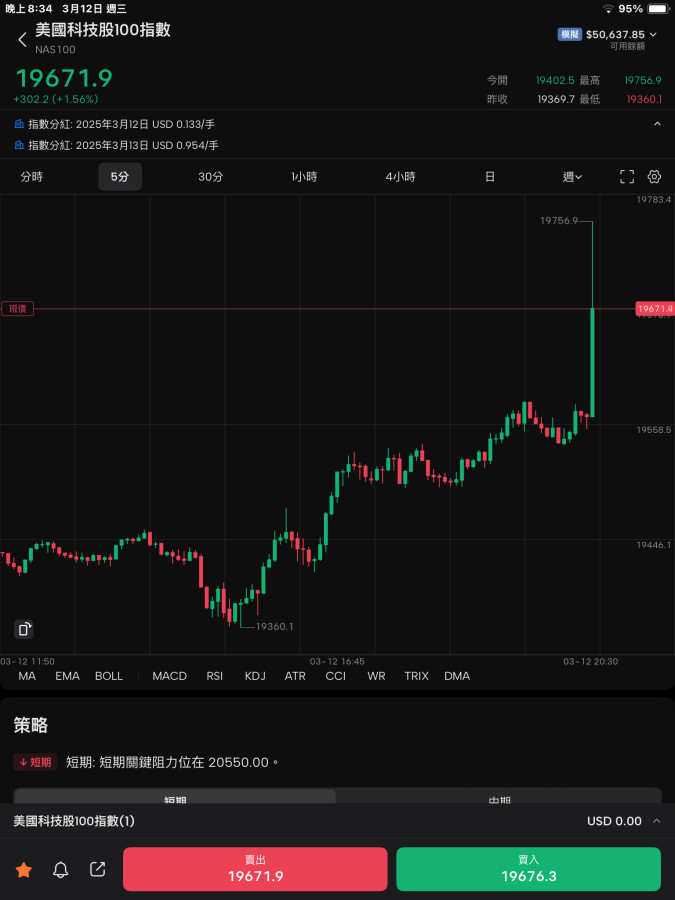Open the 週 timeframe dropdown

[572, 177]
